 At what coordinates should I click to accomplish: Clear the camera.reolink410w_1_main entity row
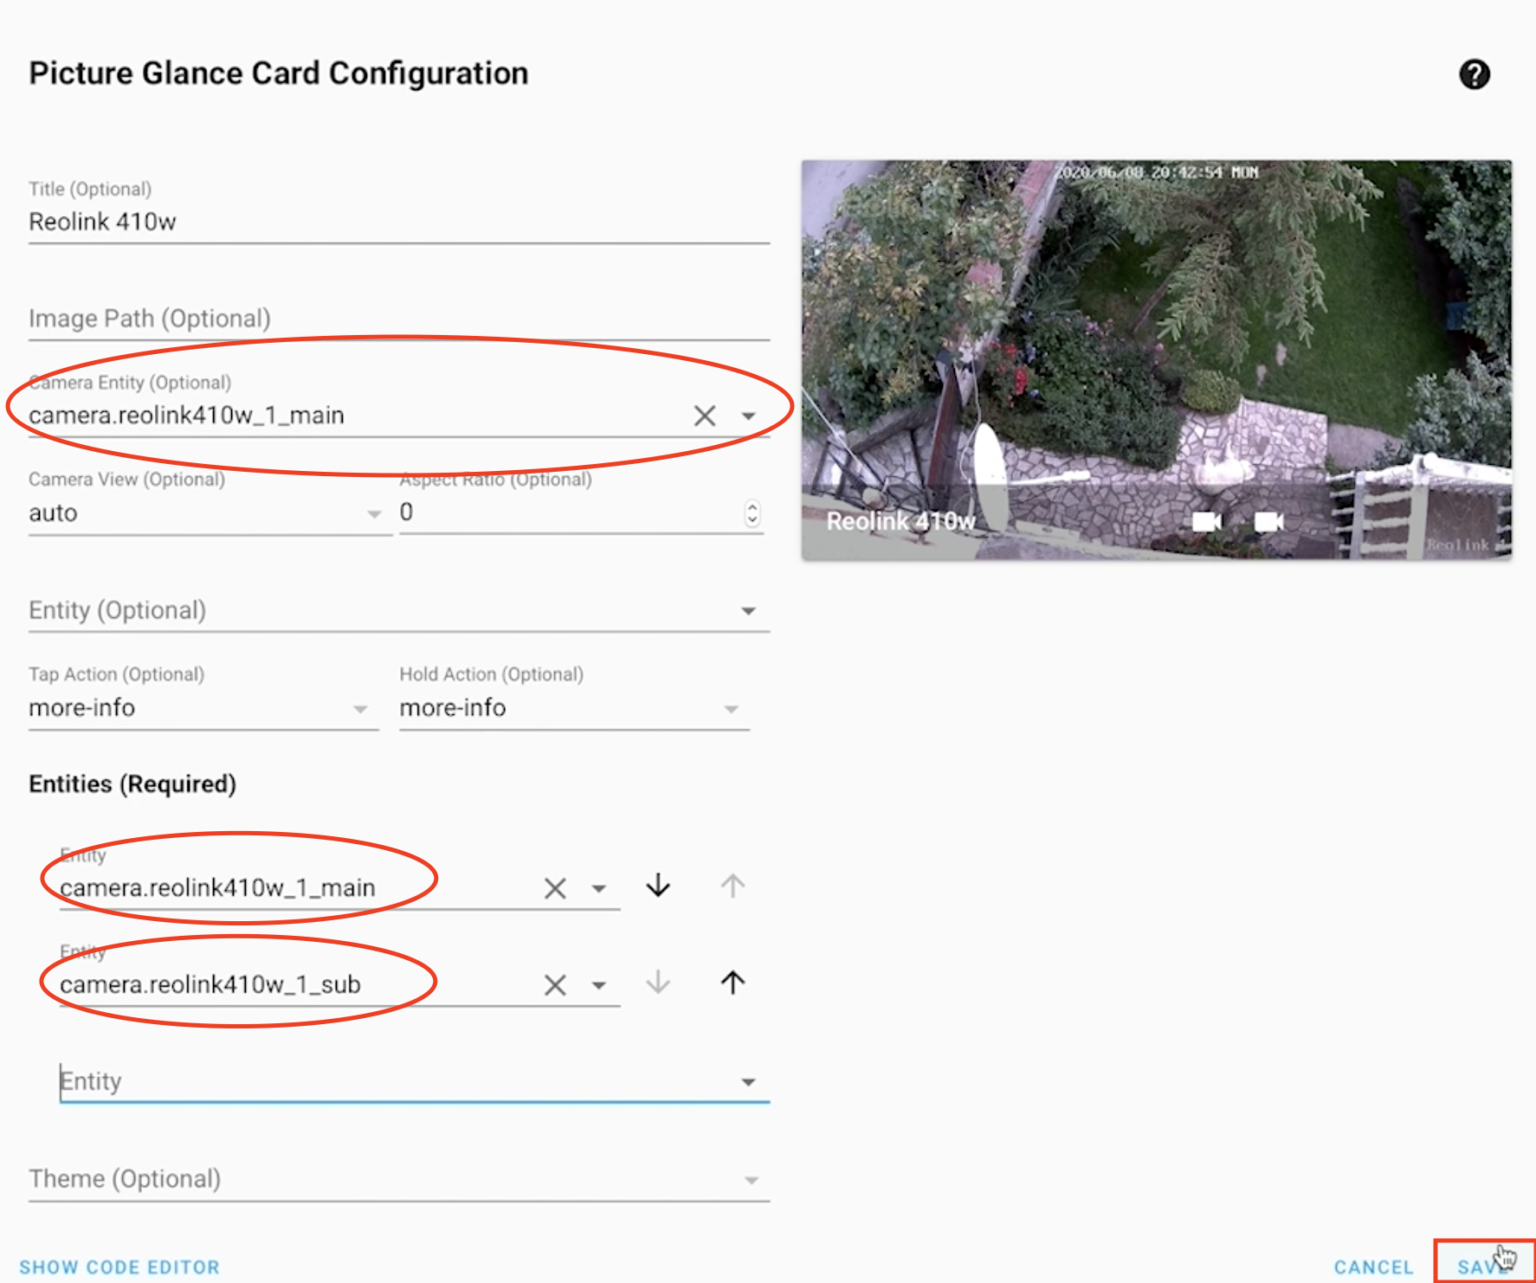pos(555,887)
